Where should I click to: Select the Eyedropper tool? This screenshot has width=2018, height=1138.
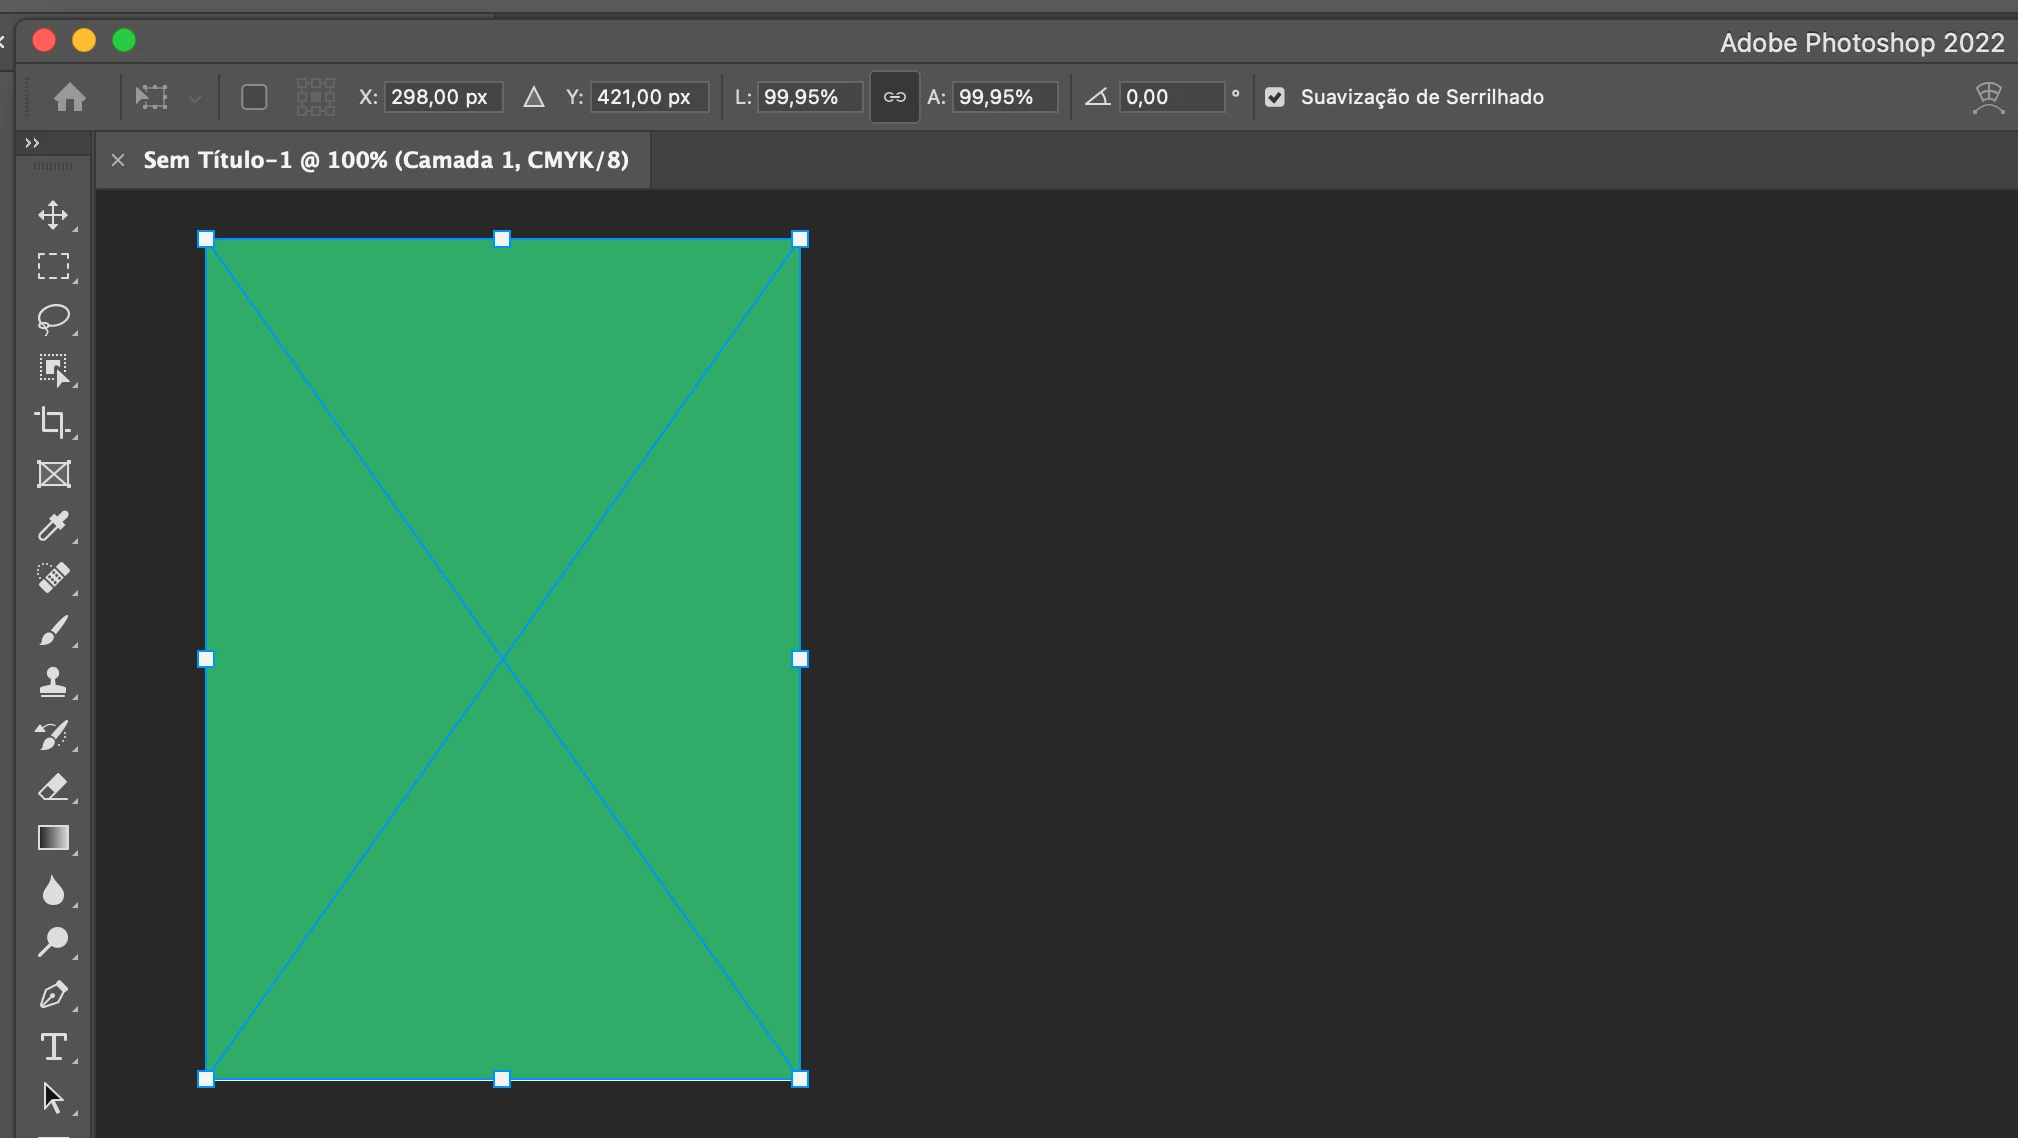53,526
